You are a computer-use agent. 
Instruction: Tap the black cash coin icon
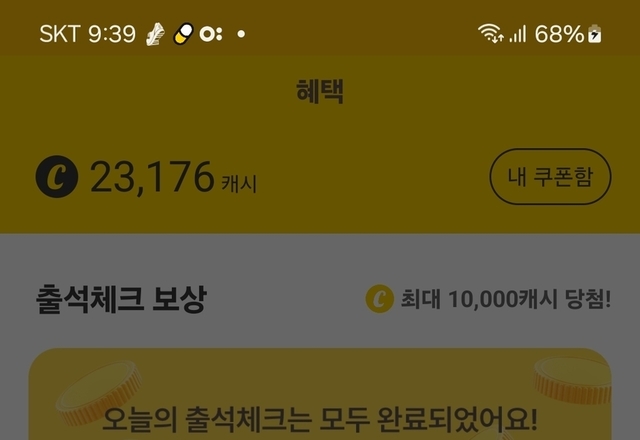[x=57, y=177]
